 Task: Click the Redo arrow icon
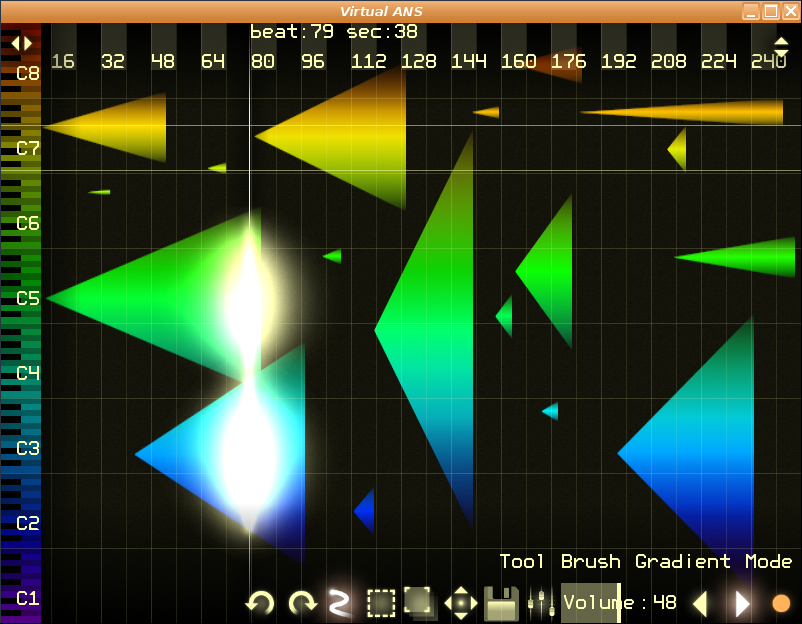[x=302, y=603]
